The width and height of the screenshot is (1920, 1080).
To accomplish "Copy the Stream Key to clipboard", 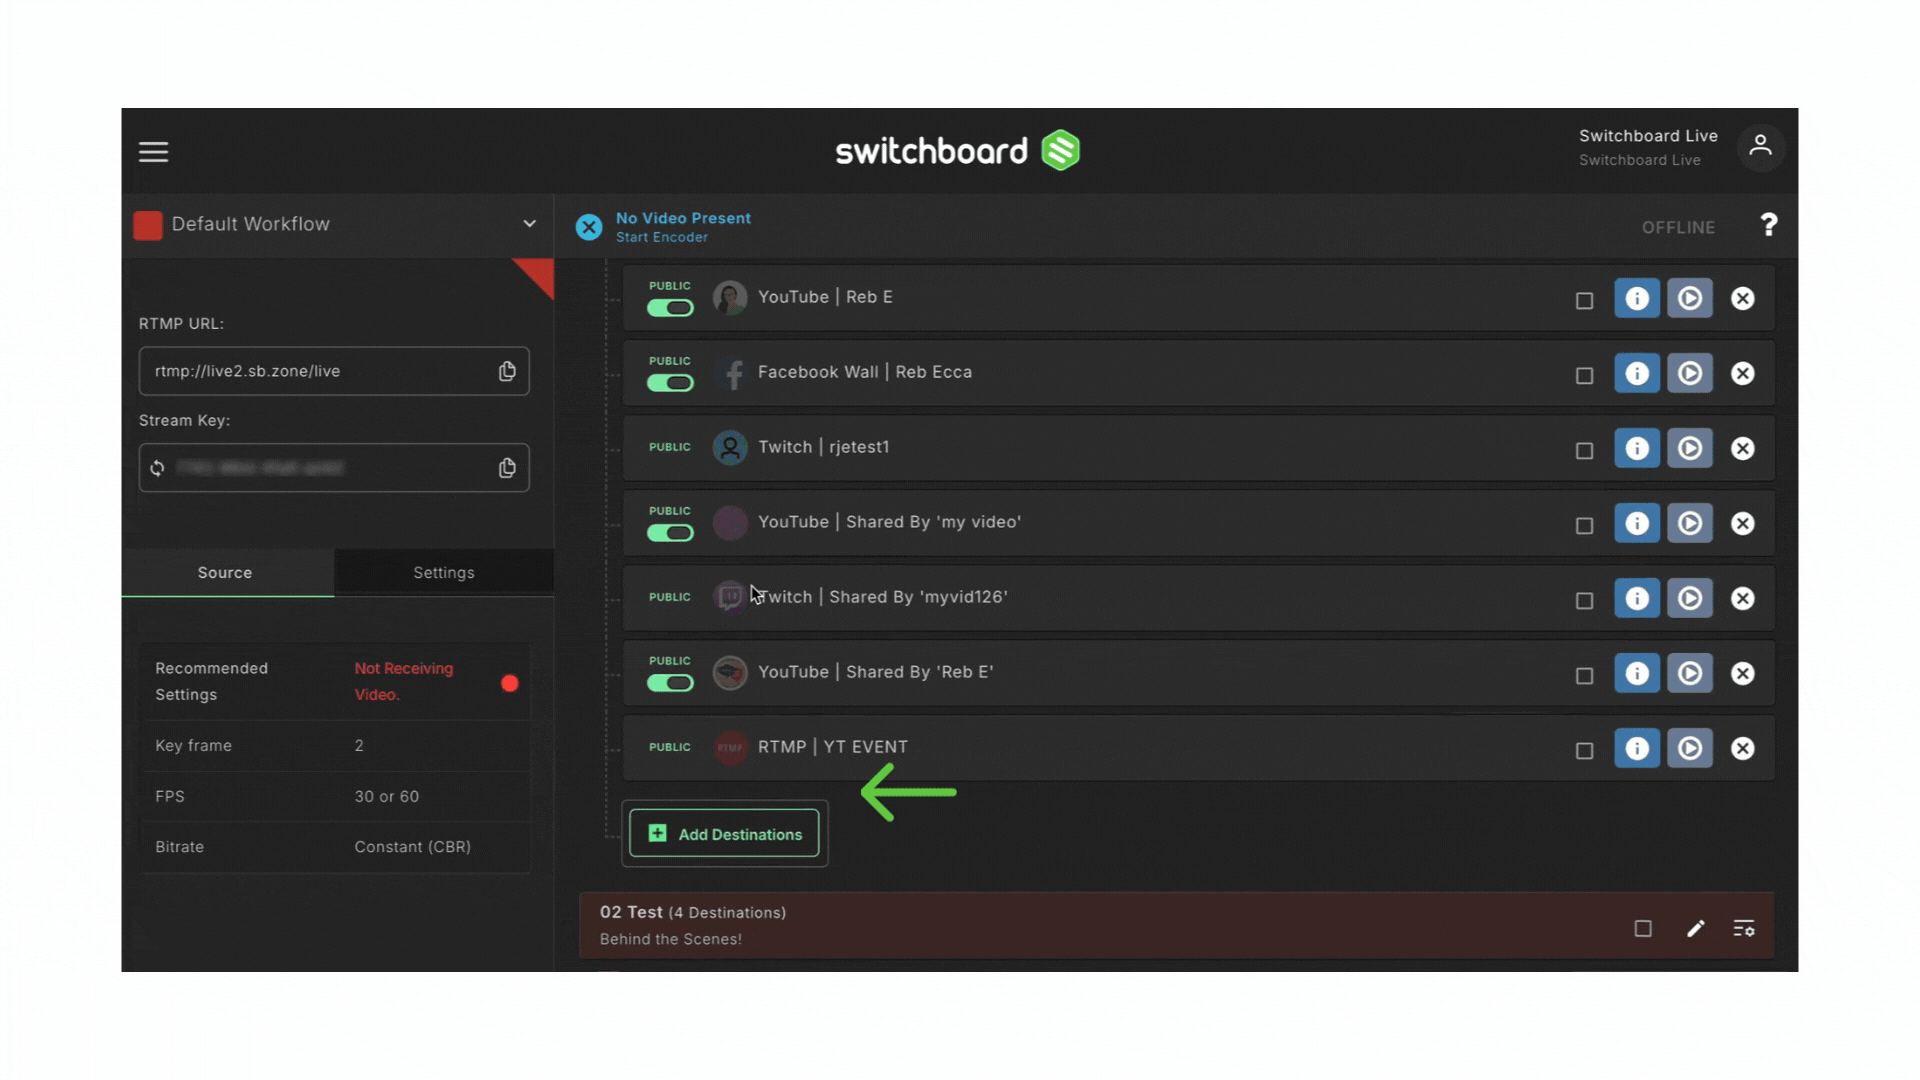I will coord(507,468).
